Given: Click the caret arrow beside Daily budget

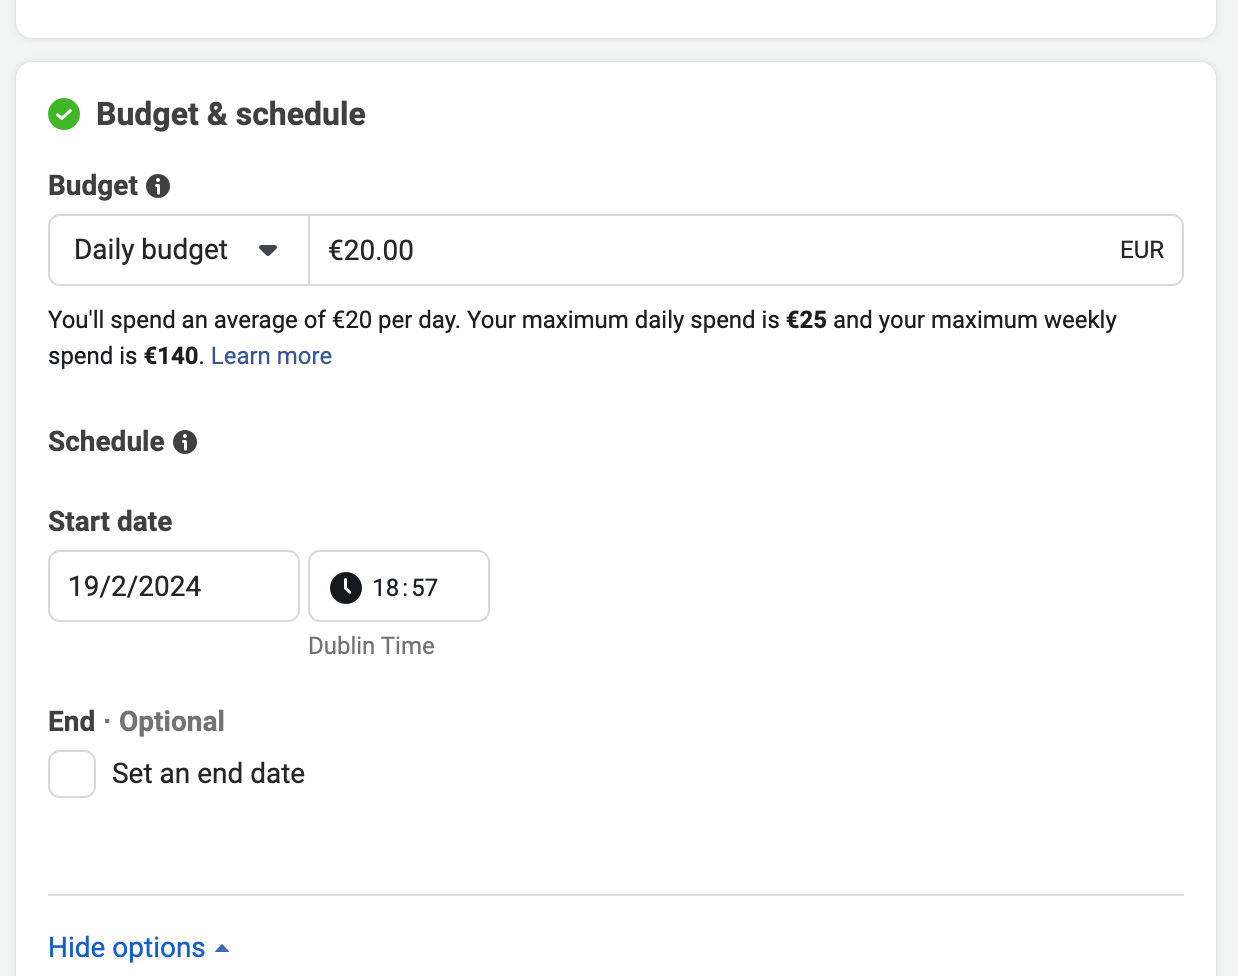Looking at the screenshot, I should (268, 250).
